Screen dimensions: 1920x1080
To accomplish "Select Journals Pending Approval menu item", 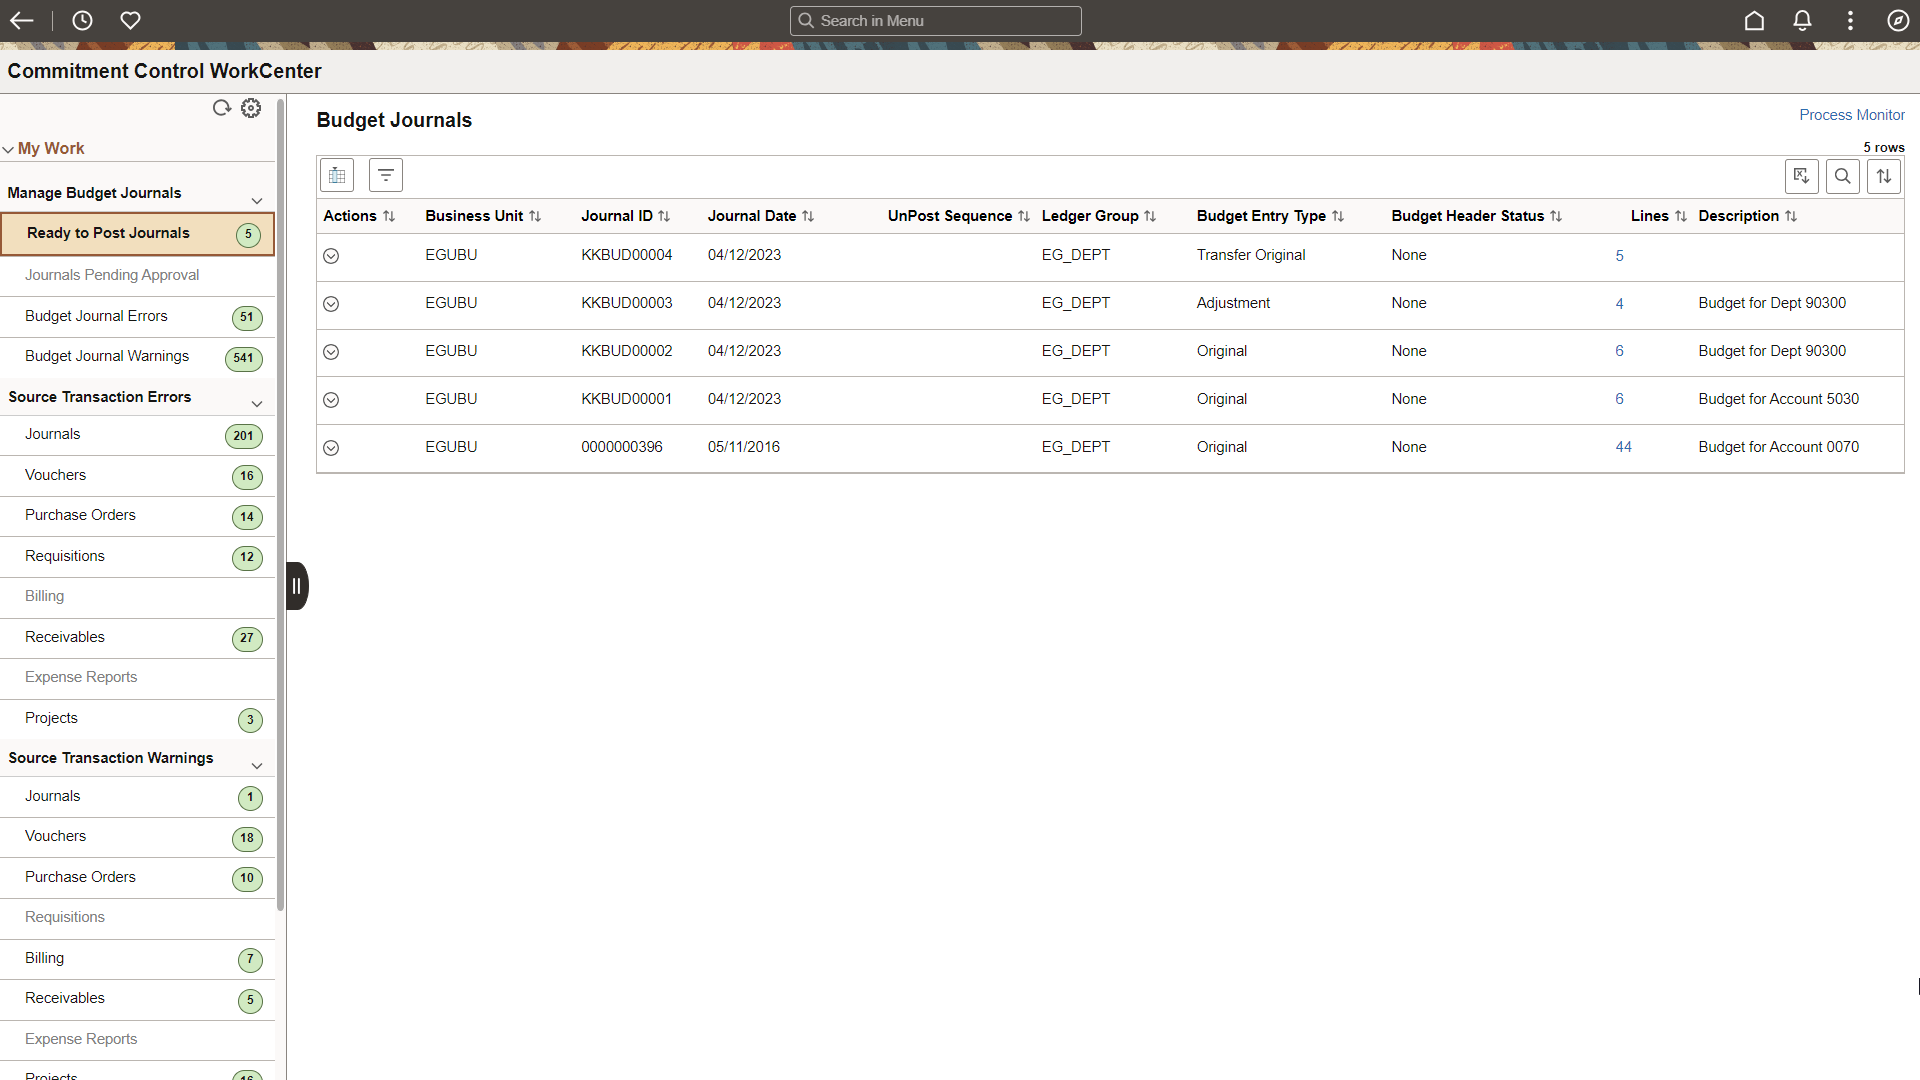I will click(112, 274).
